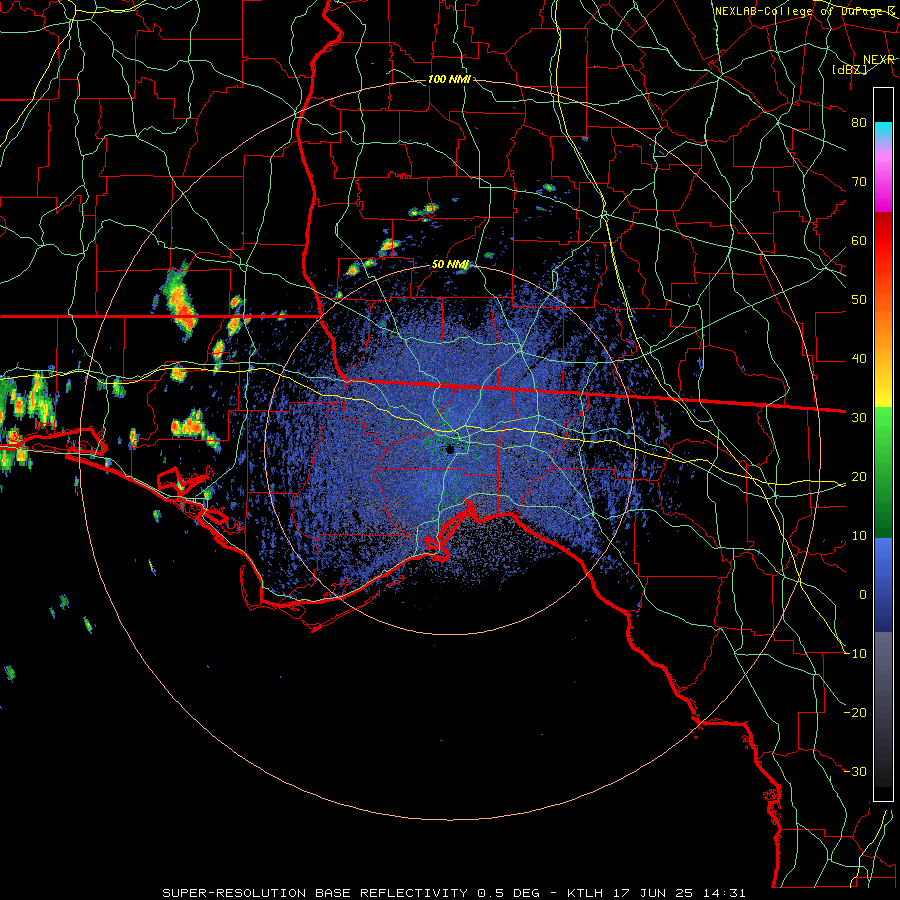900x900 pixels.
Task: Click the 70 dBZ scale value
Action: (x=859, y=182)
